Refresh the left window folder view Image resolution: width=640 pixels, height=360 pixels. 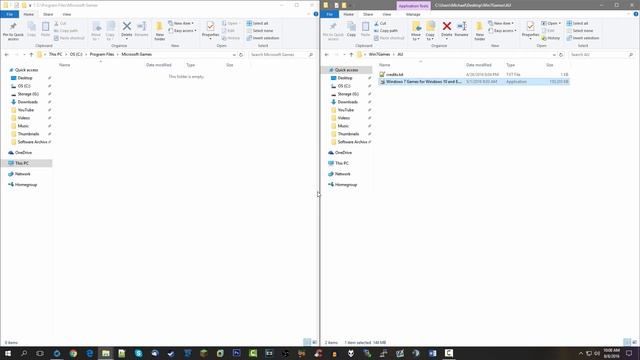click(241, 54)
